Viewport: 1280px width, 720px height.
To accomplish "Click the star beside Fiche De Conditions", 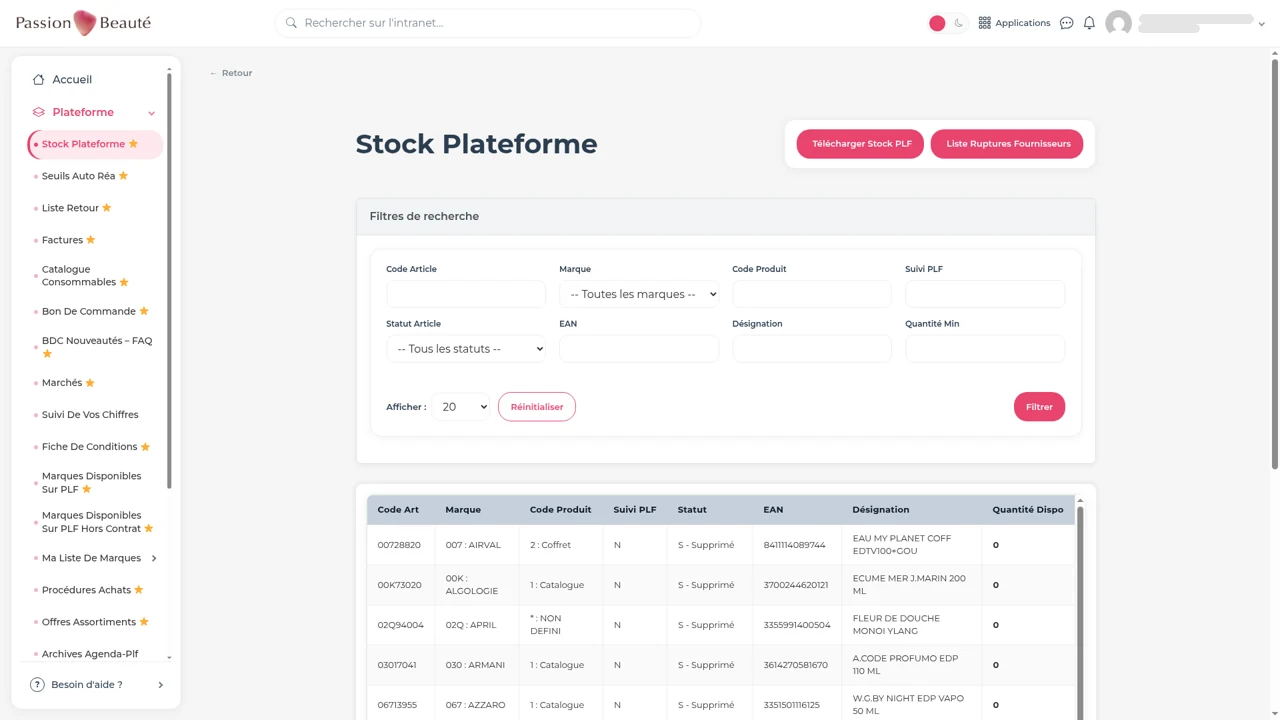I will 146,447.
